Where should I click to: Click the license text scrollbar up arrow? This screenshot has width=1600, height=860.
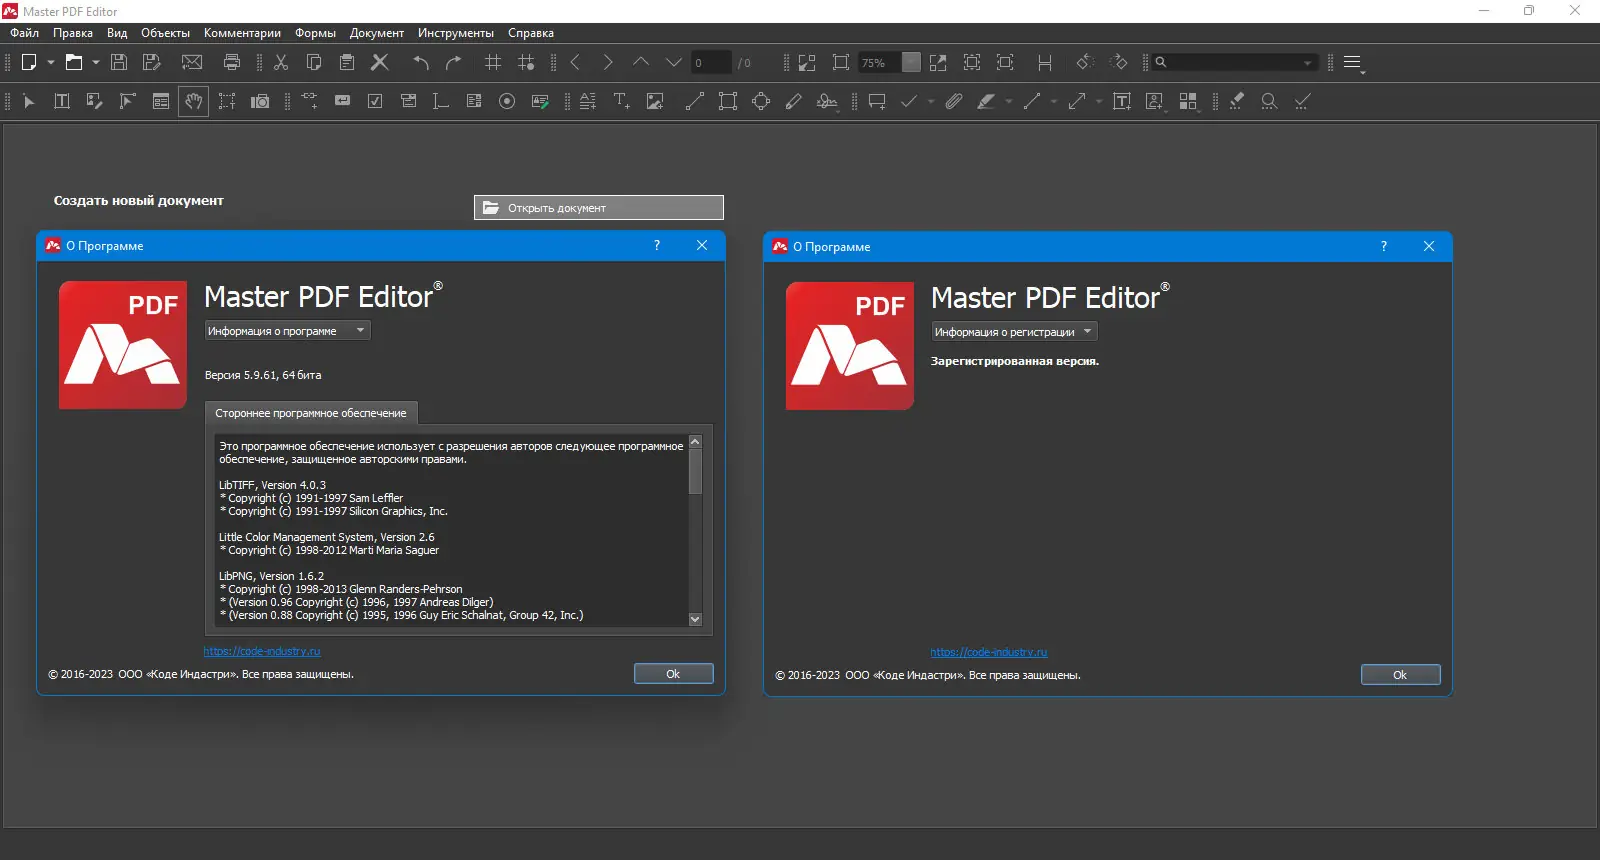pyautogui.click(x=695, y=441)
